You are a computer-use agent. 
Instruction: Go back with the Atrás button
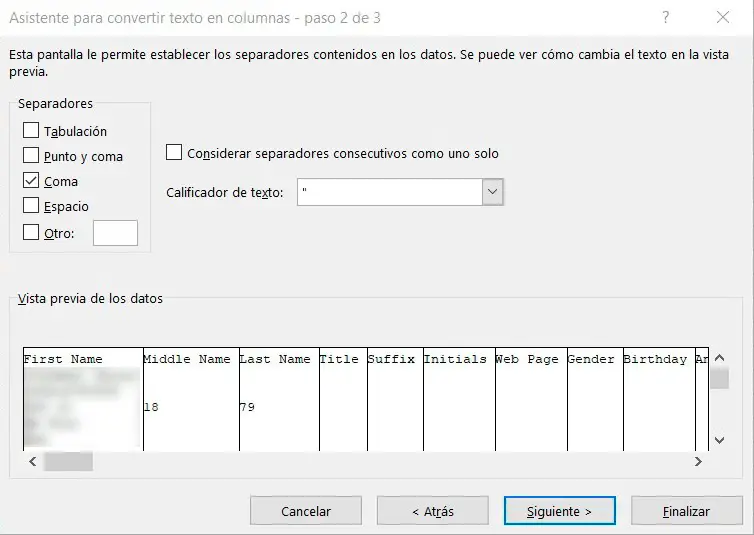[433, 511]
